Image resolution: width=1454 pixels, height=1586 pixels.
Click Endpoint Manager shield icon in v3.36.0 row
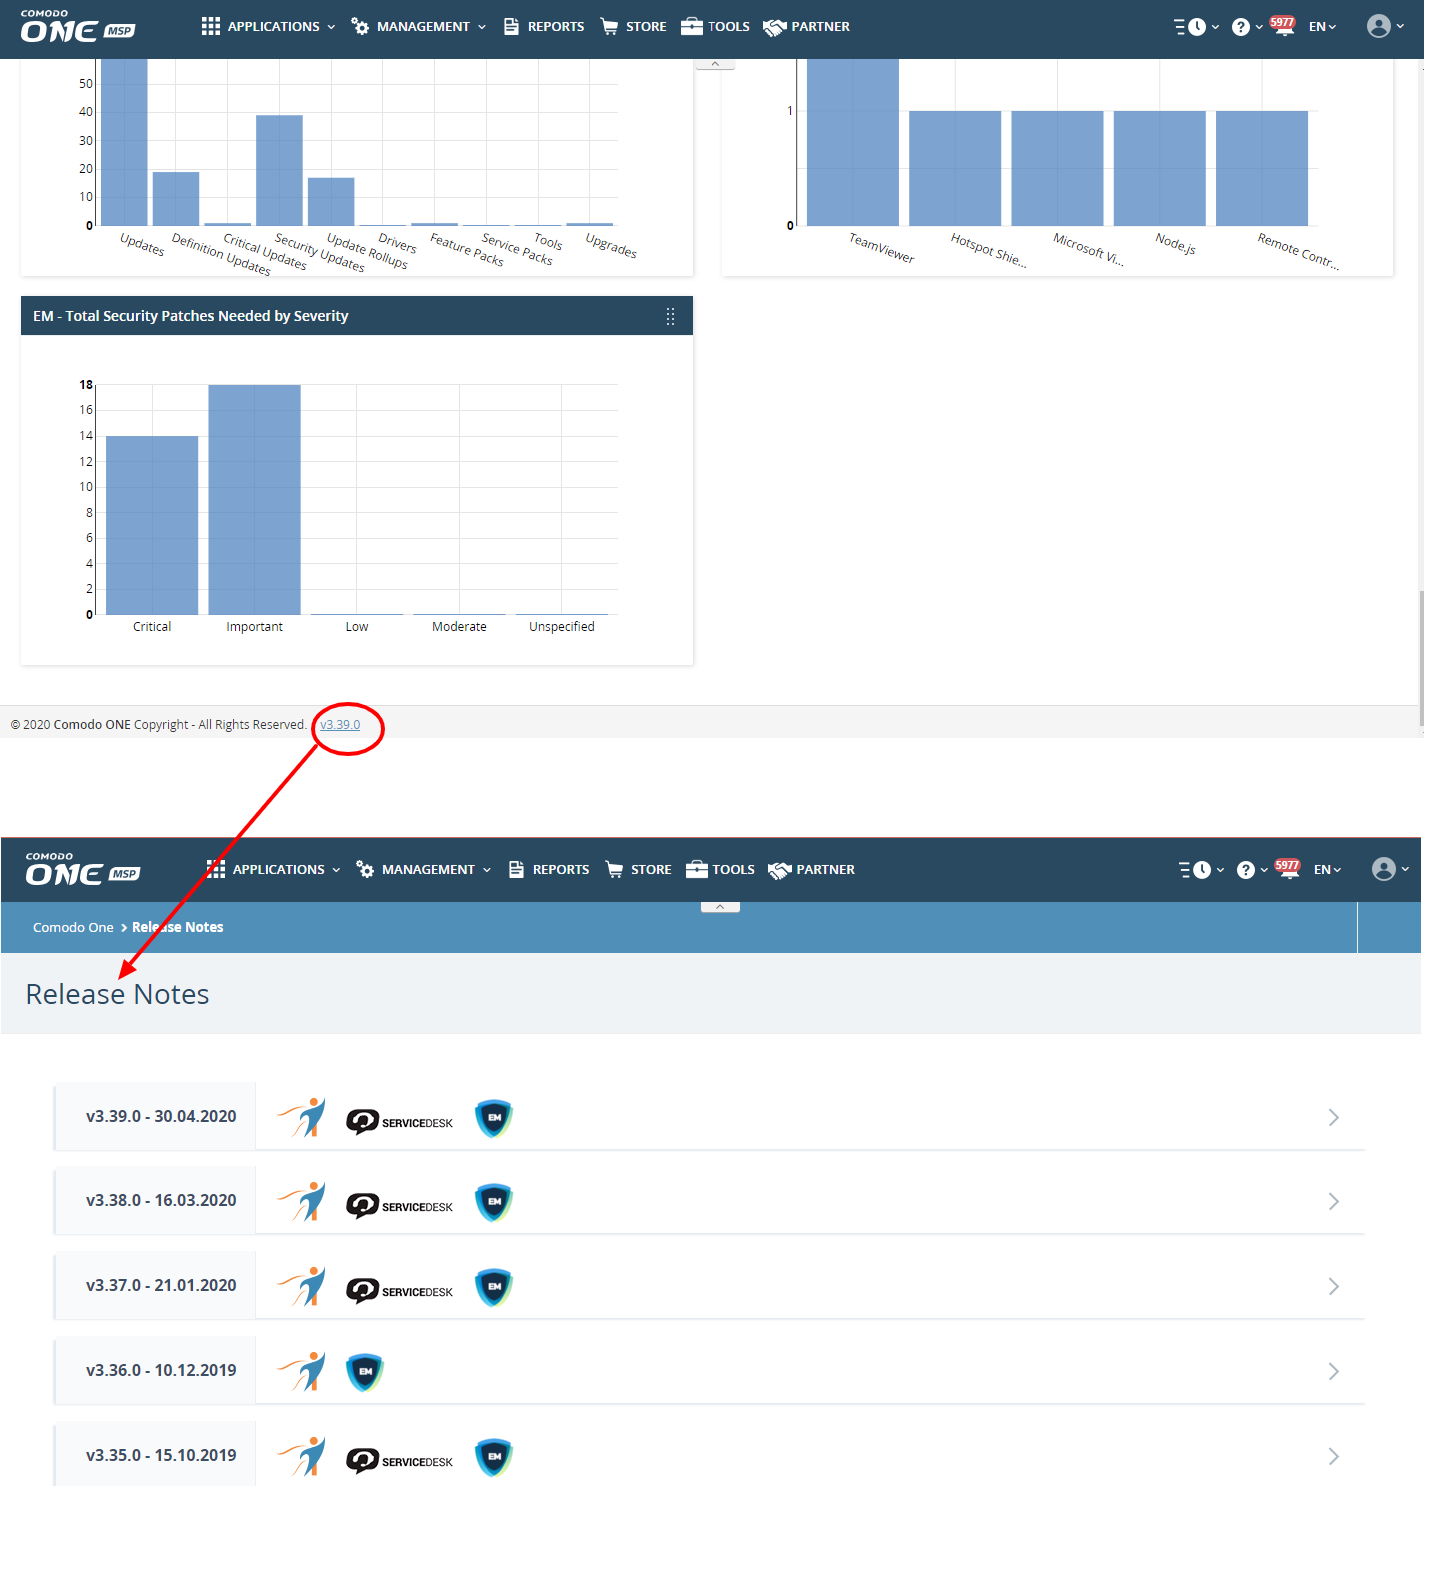pyautogui.click(x=365, y=1372)
